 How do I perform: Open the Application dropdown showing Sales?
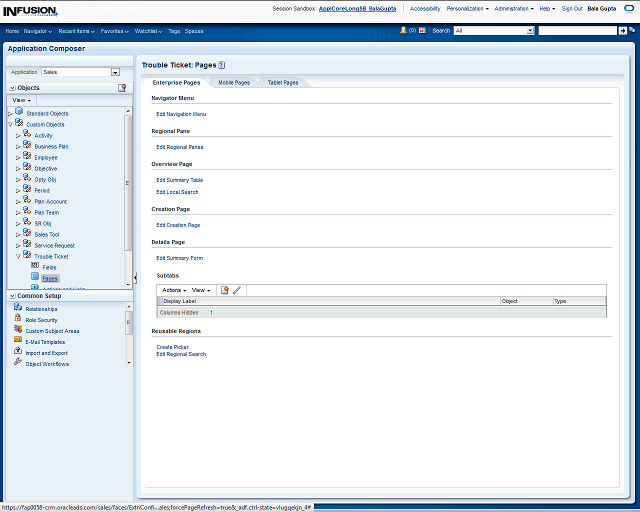click(115, 72)
